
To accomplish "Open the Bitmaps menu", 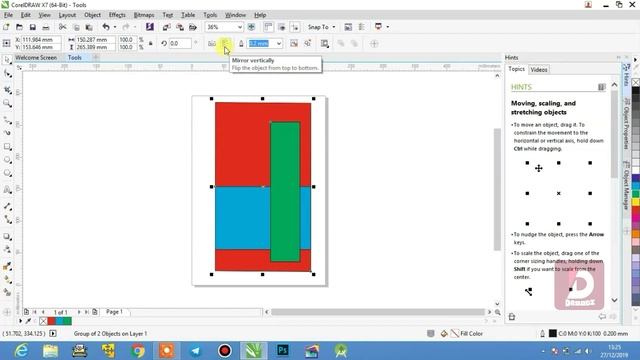I will pos(144,15).
